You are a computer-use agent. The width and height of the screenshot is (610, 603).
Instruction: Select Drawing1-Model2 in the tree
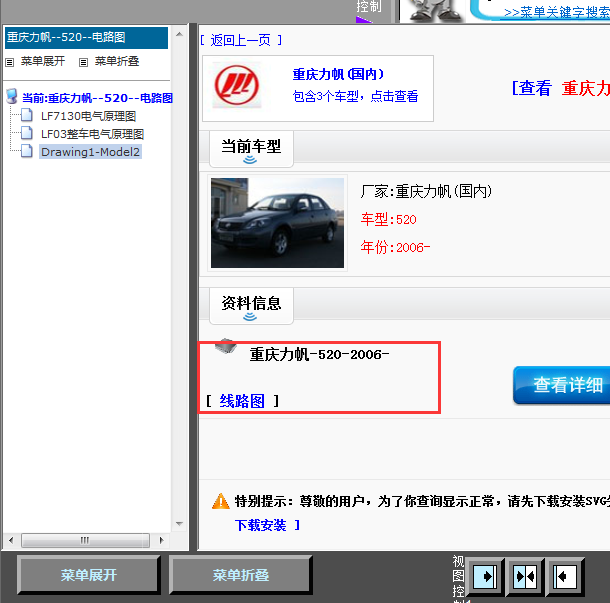coord(90,152)
